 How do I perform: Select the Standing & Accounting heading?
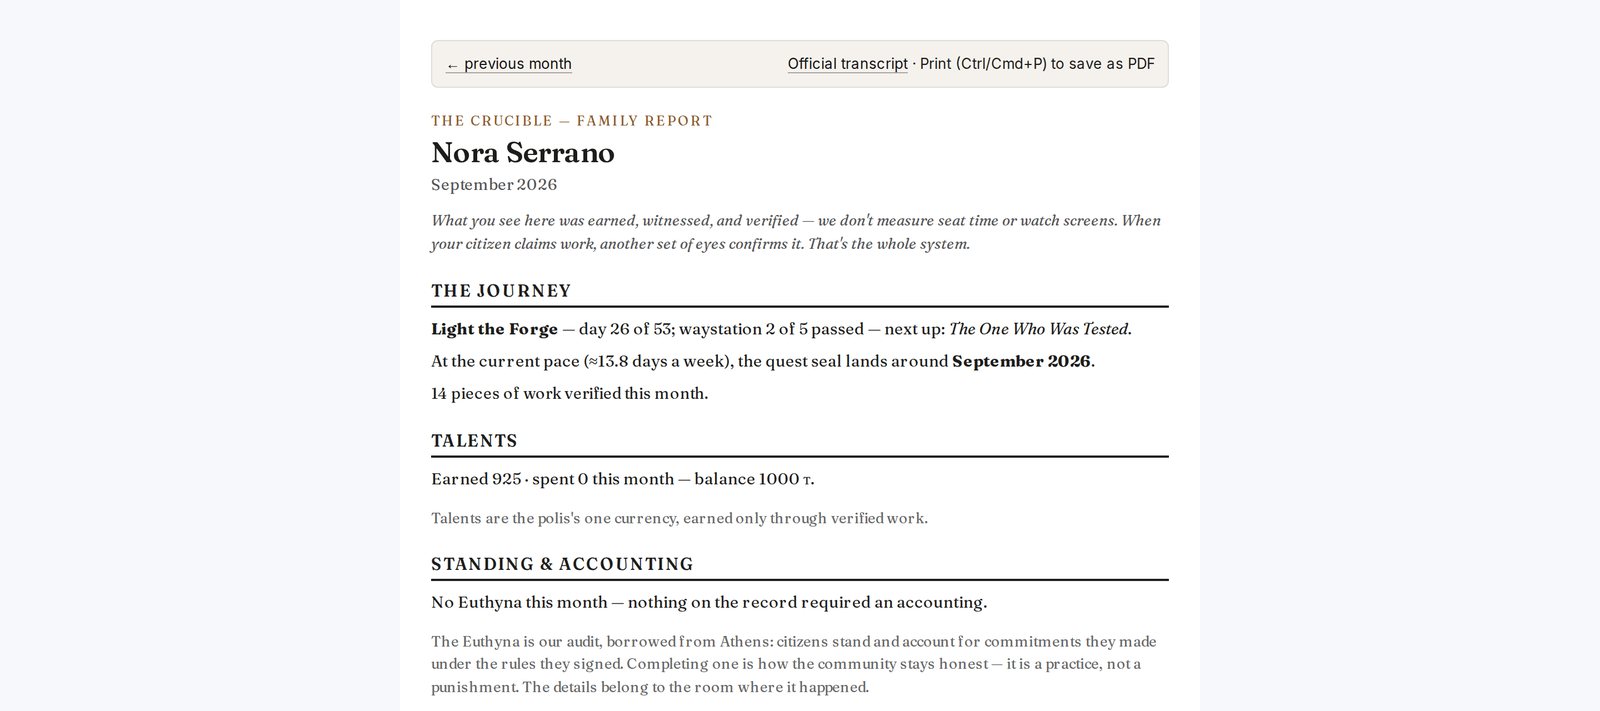(x=562, y=564)
